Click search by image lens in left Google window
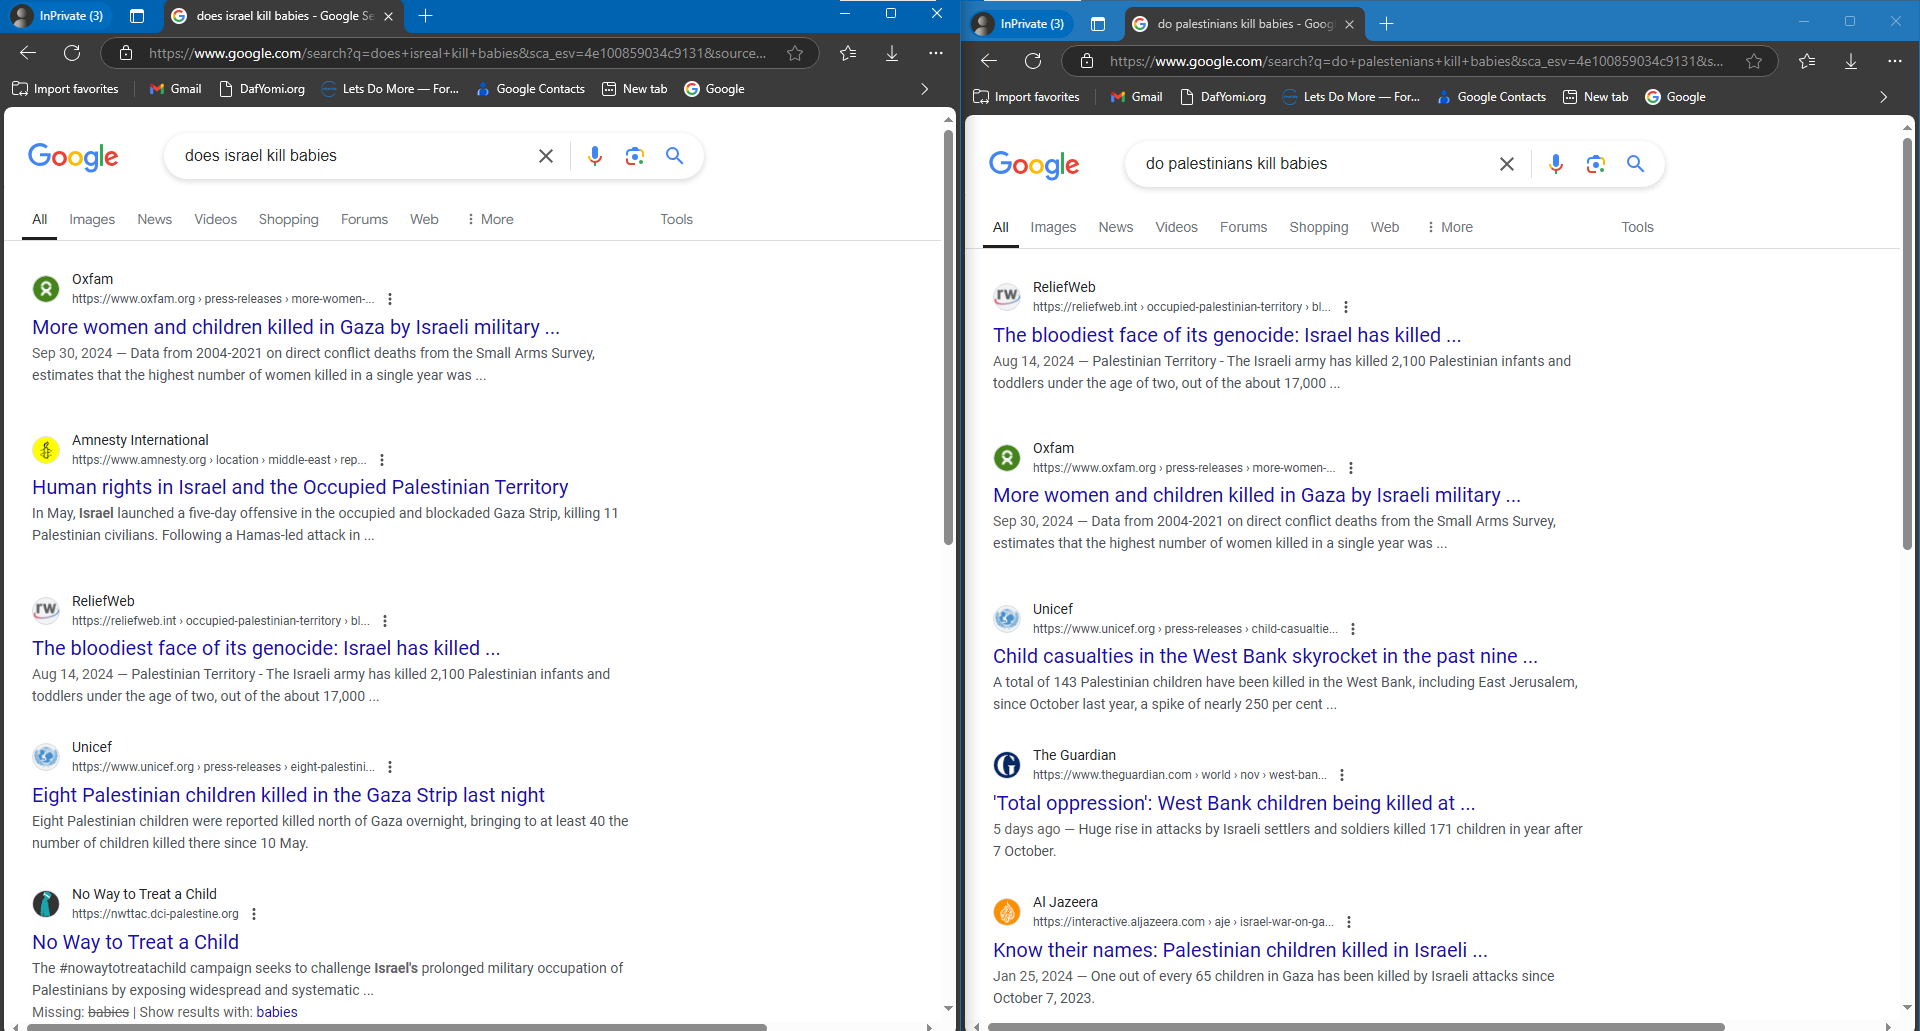The height and width of the screenshot is (1031, 1920). 635,156
